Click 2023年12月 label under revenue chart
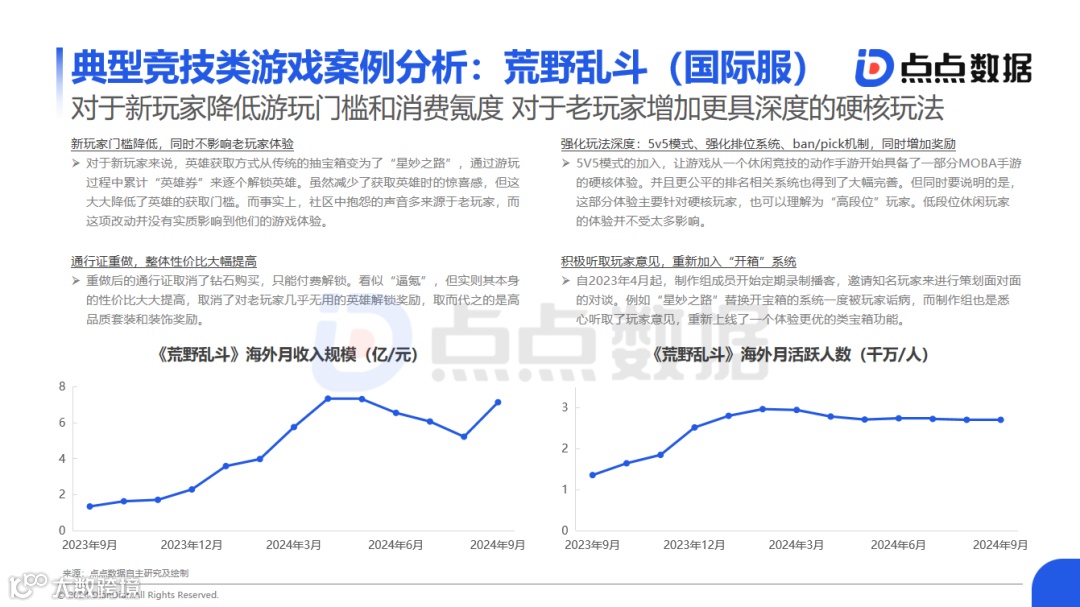 pos(191,545)
